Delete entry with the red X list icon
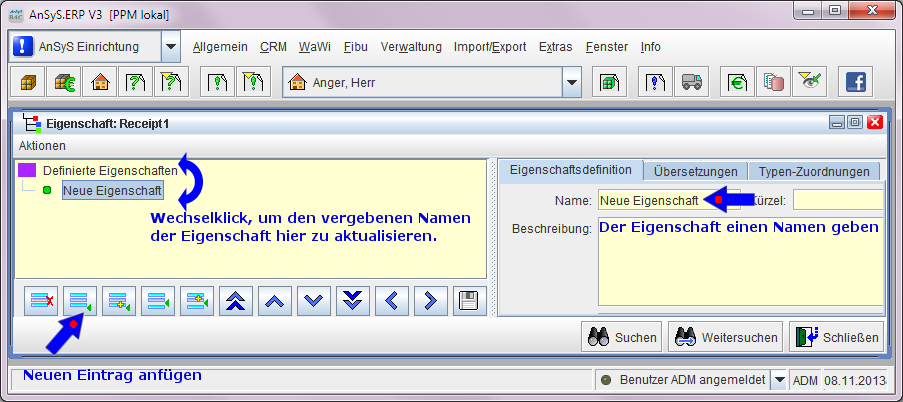Image resolution: width=903 pixels, height=402 pixels. [42, 300]
